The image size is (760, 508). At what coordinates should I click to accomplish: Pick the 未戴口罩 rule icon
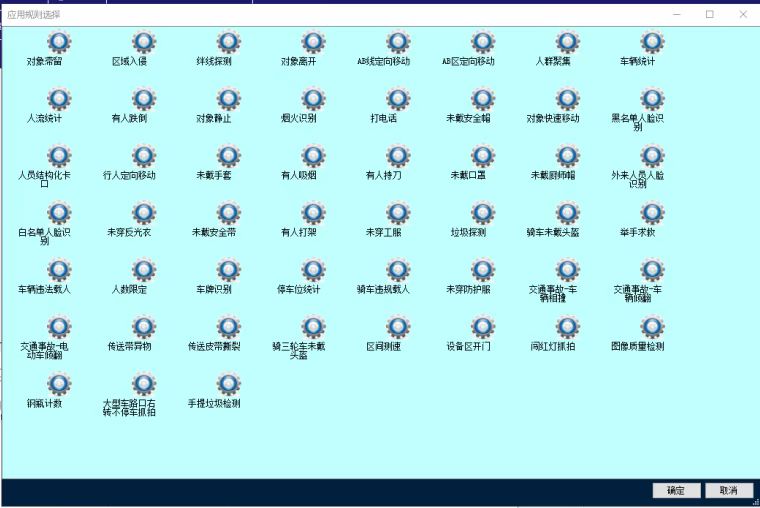pyautogui.click(x=483, y=156)
